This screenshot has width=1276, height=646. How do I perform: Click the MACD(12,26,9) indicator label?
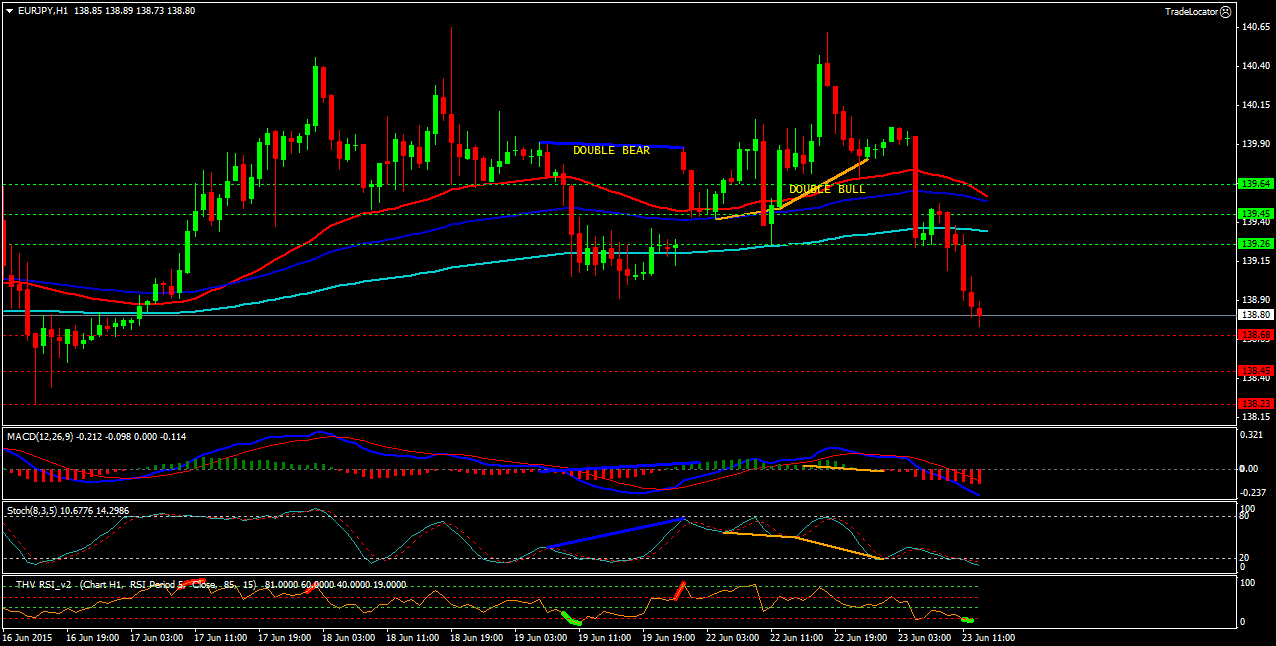[41, 437]
